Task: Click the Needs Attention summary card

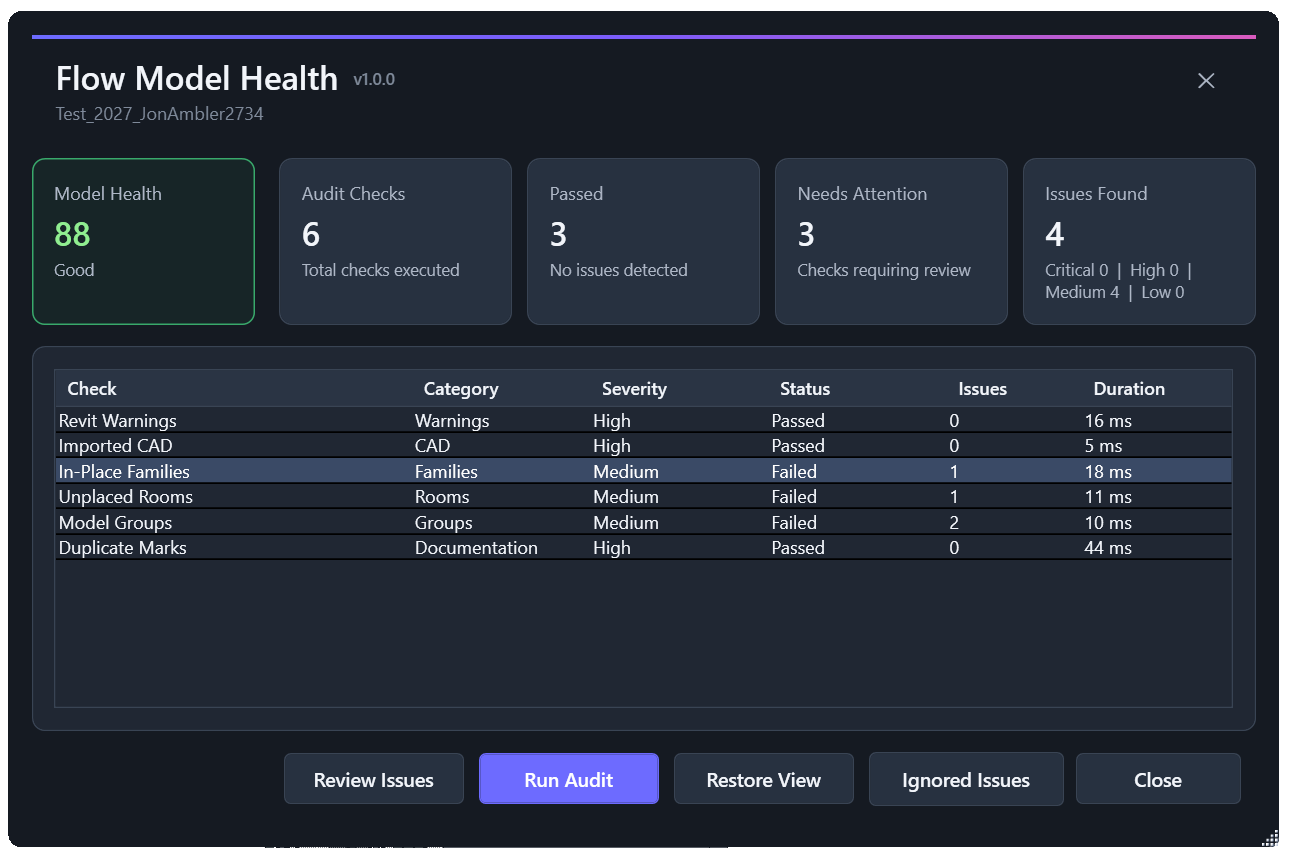Action: click(x=891, y=241)
